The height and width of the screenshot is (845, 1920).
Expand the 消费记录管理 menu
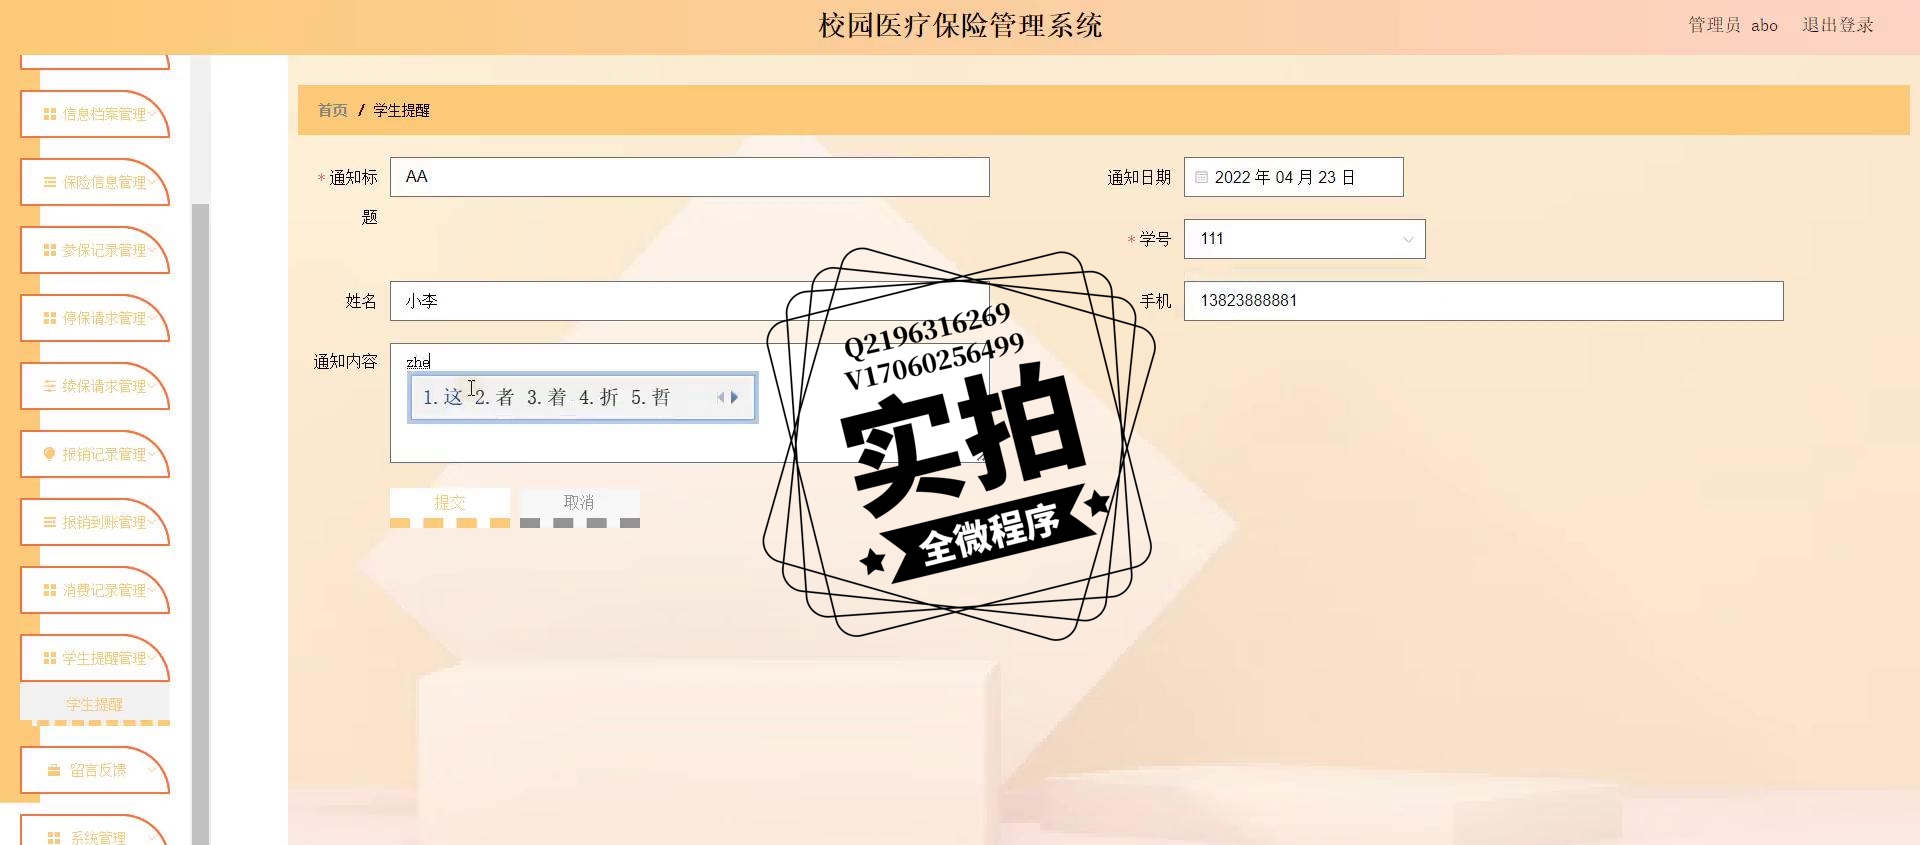(x=95, y=590)
